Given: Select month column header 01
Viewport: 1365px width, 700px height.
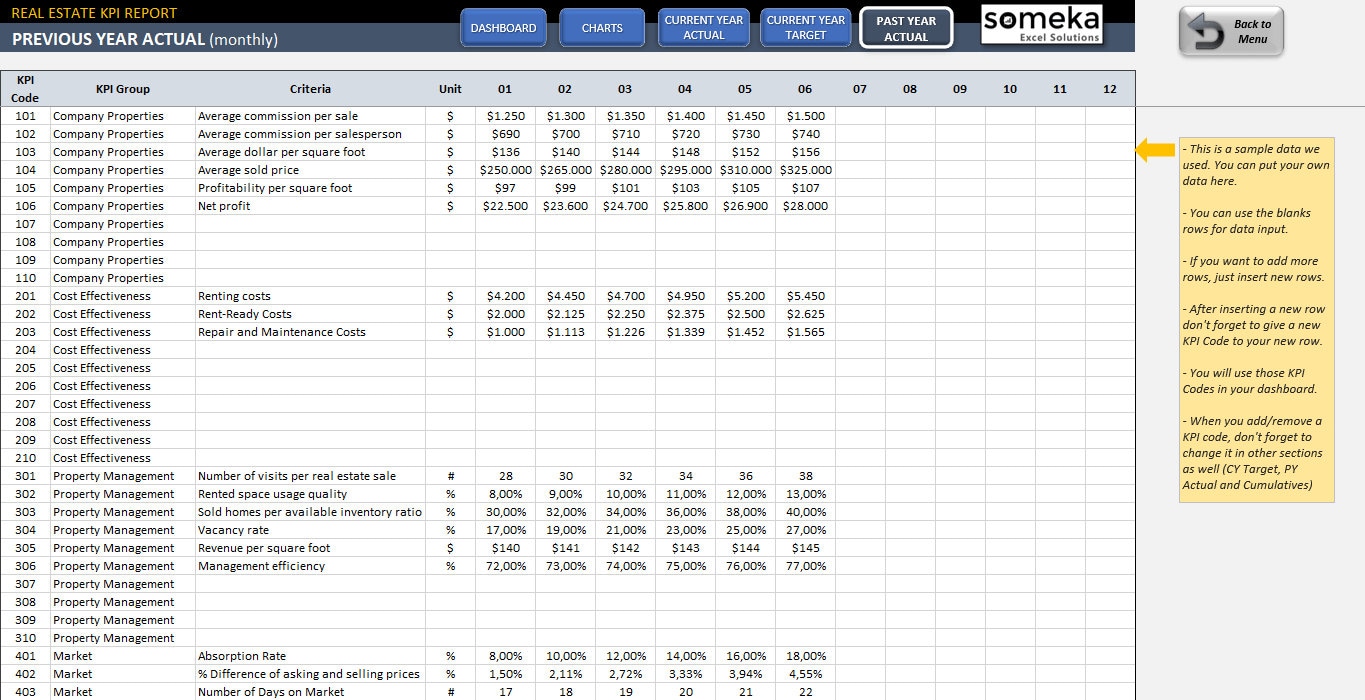Looking at the screenshot, I should click(x=505, y=89).
